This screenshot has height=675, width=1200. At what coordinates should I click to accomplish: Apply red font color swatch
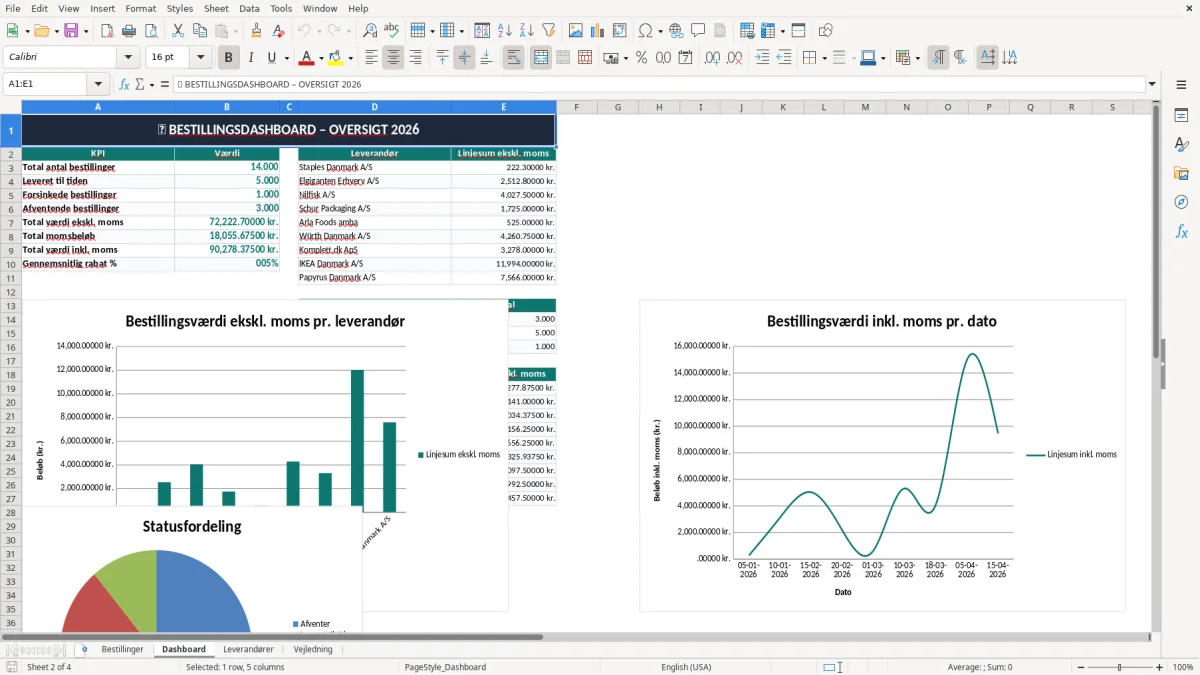(x=307, y=58)
